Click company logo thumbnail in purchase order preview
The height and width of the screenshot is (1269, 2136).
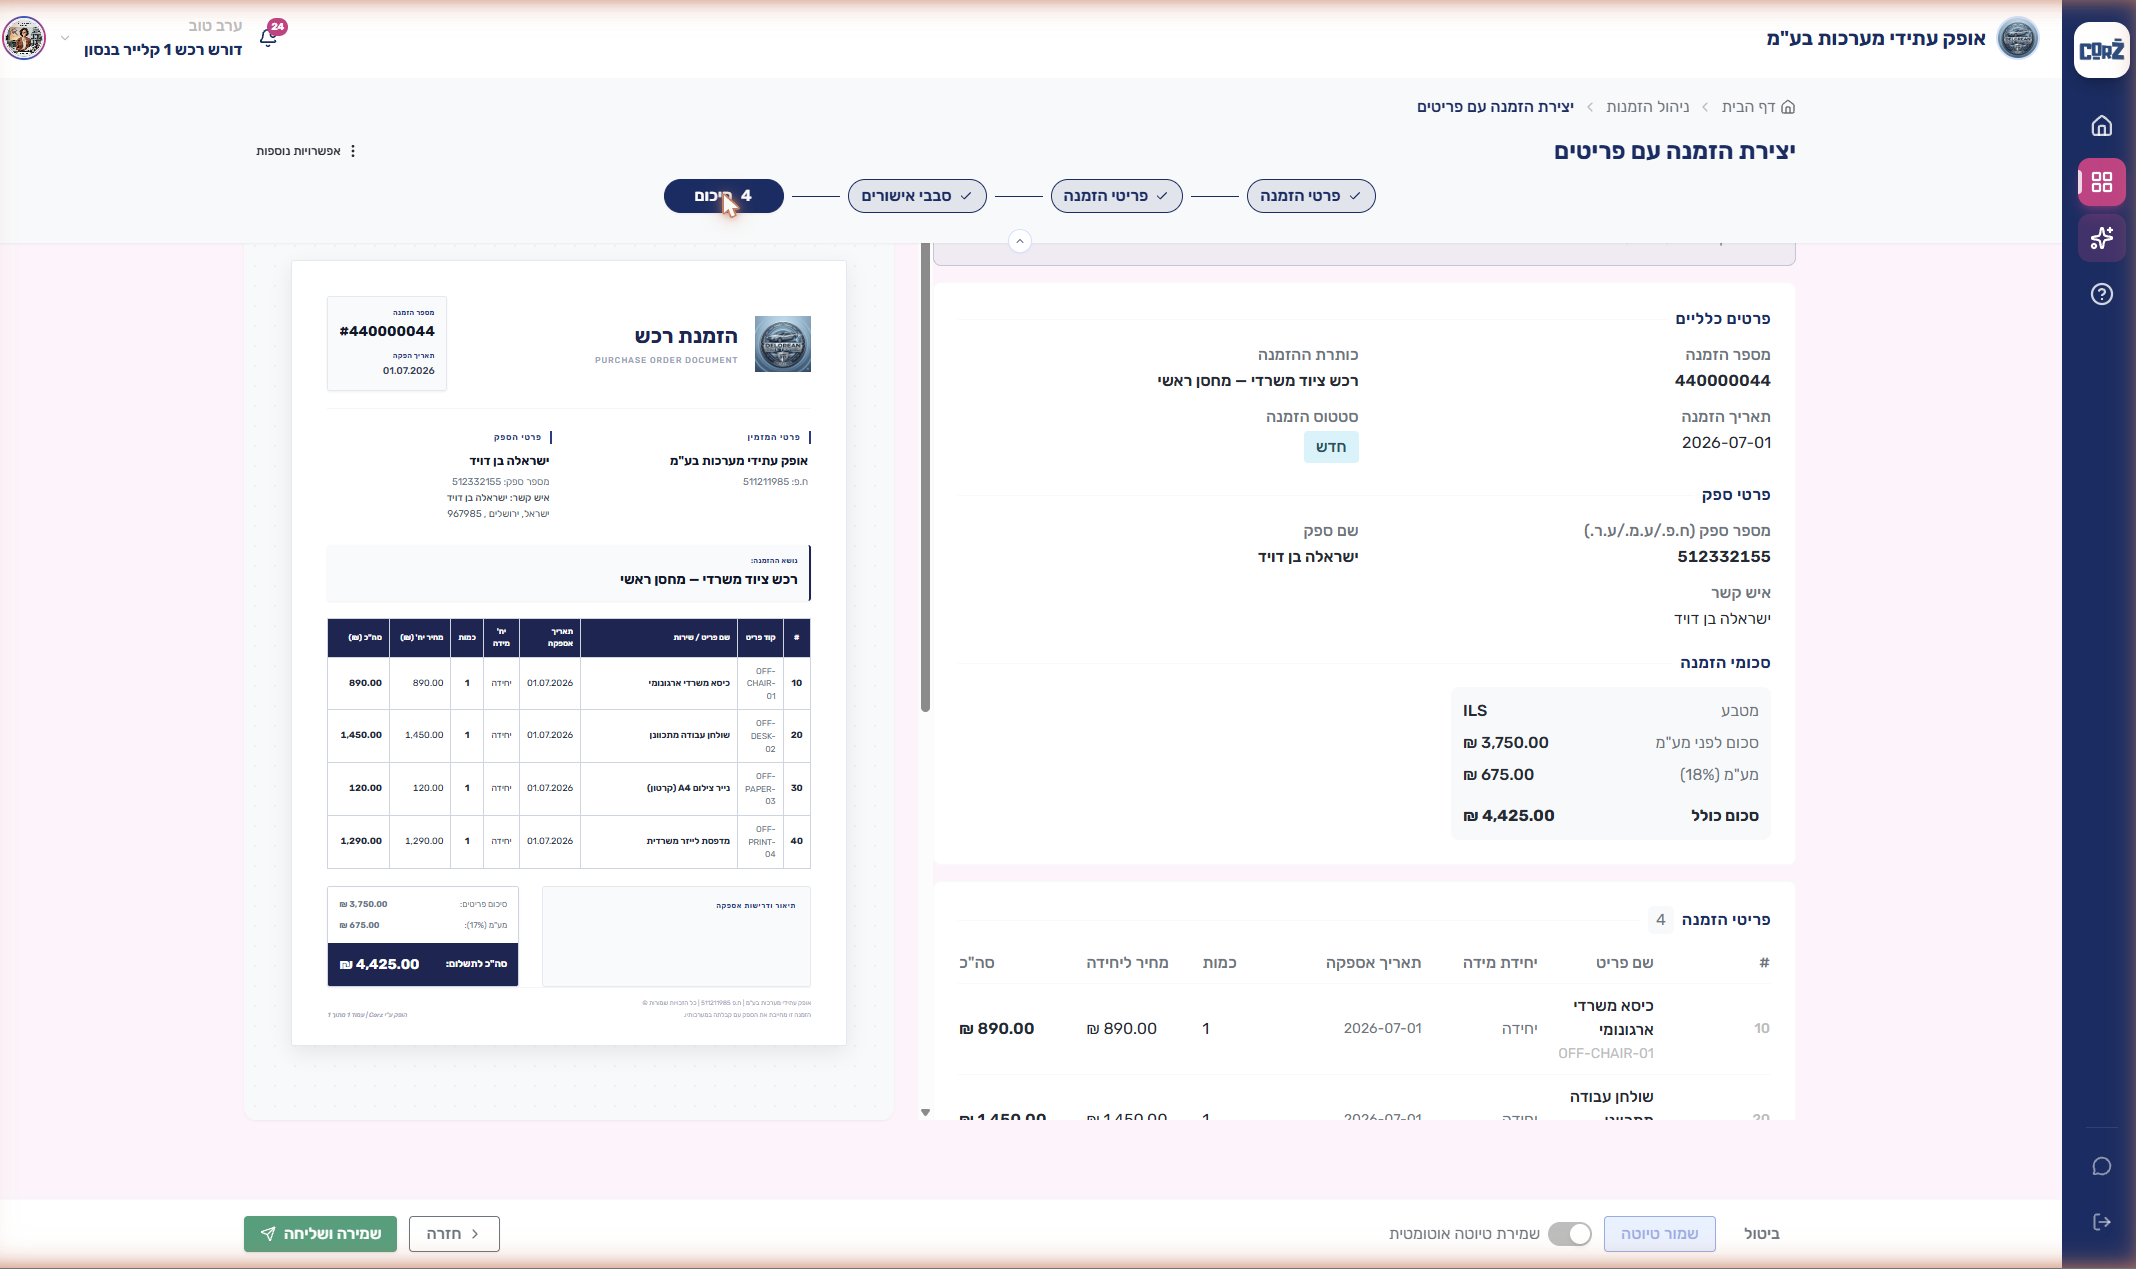(782, 344)
